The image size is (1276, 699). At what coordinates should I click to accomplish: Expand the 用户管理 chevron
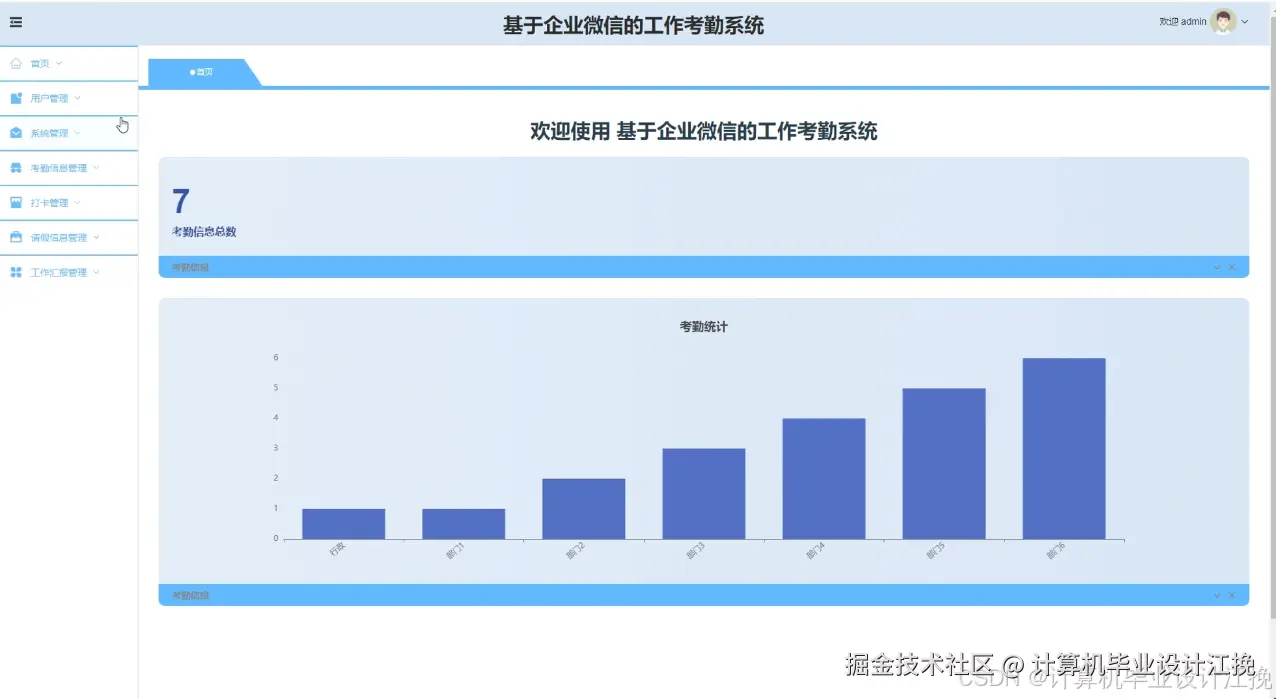point(77,98)
